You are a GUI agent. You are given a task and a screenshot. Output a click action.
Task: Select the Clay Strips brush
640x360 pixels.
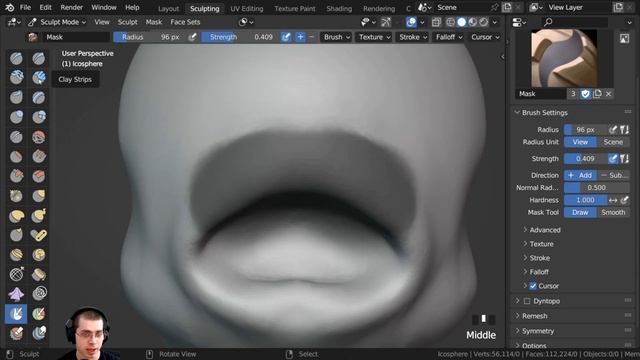[39, 78]
